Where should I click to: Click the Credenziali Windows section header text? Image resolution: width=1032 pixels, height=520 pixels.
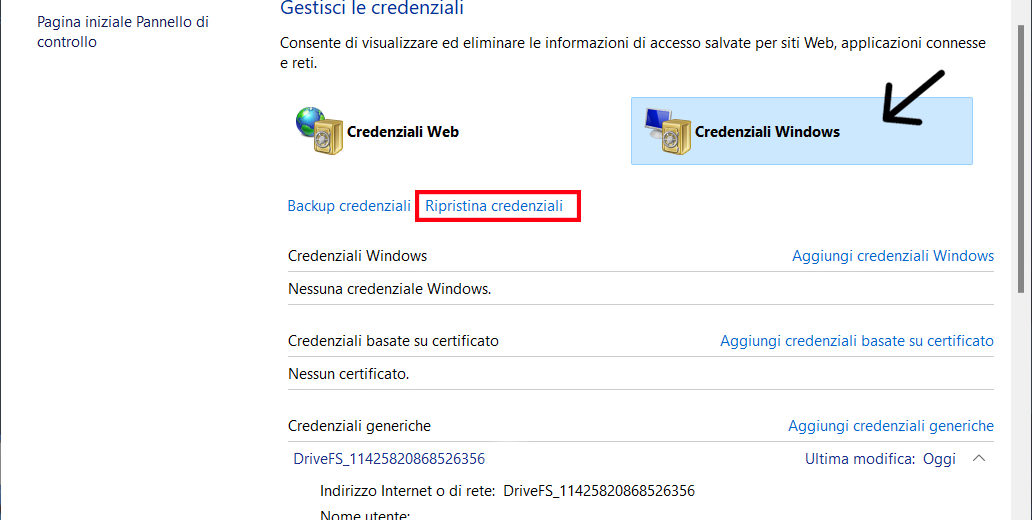click(x=357, y=255)
